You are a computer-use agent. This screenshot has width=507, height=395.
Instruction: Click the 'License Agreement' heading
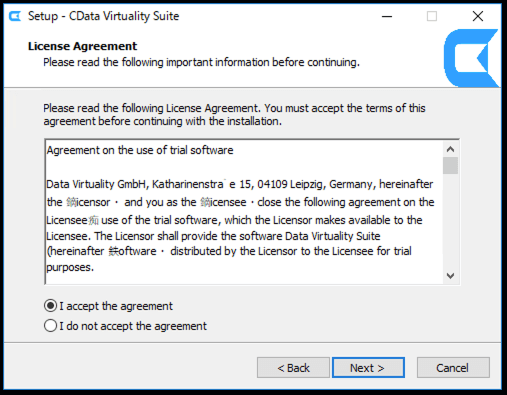coord(82,46)
